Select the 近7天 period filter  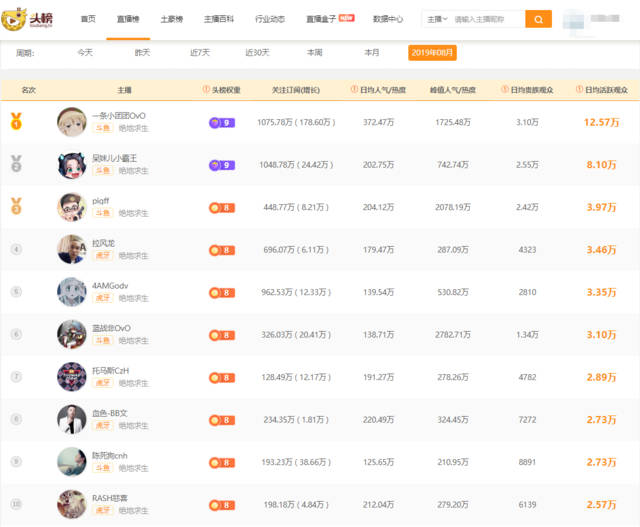[x=200, y=52]
